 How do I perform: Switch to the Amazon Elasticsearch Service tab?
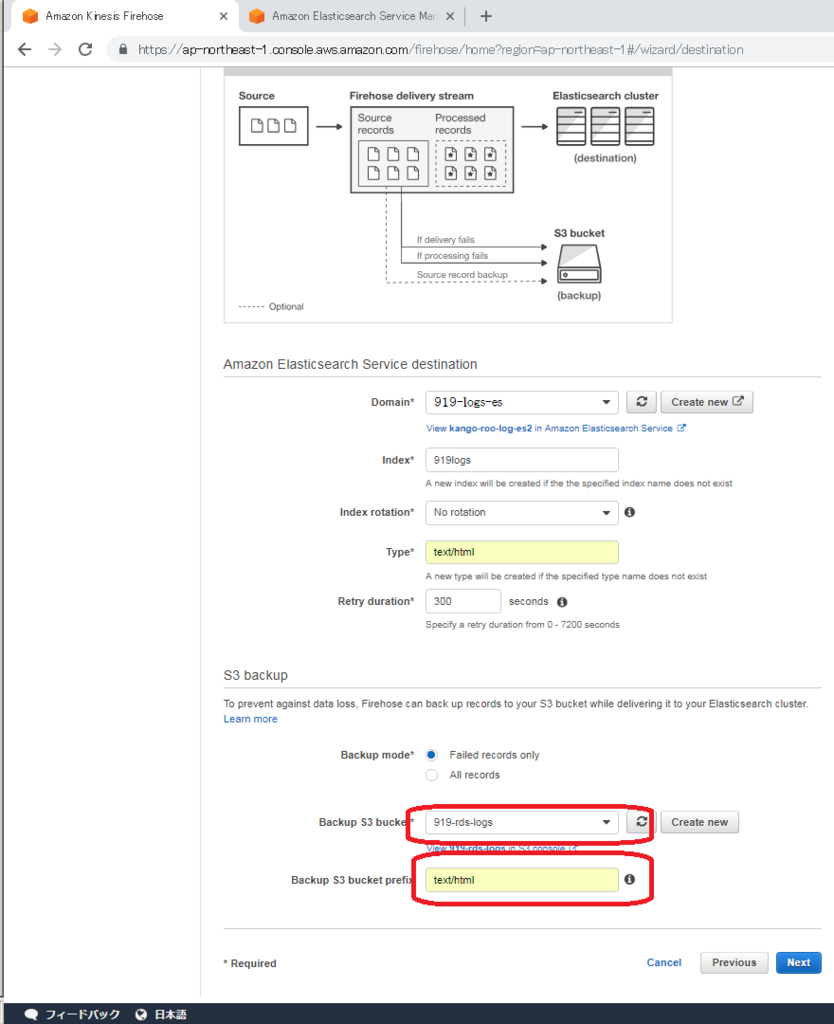[354, 16]
